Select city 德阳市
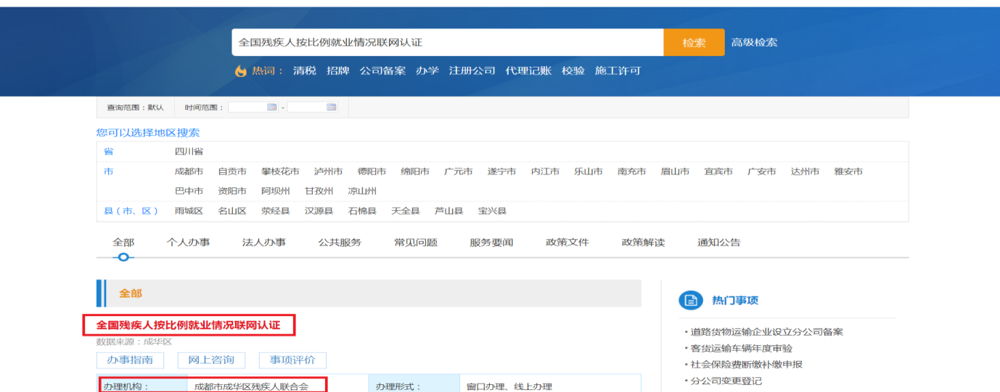1000x392 pixels. [x=372, y=171]
